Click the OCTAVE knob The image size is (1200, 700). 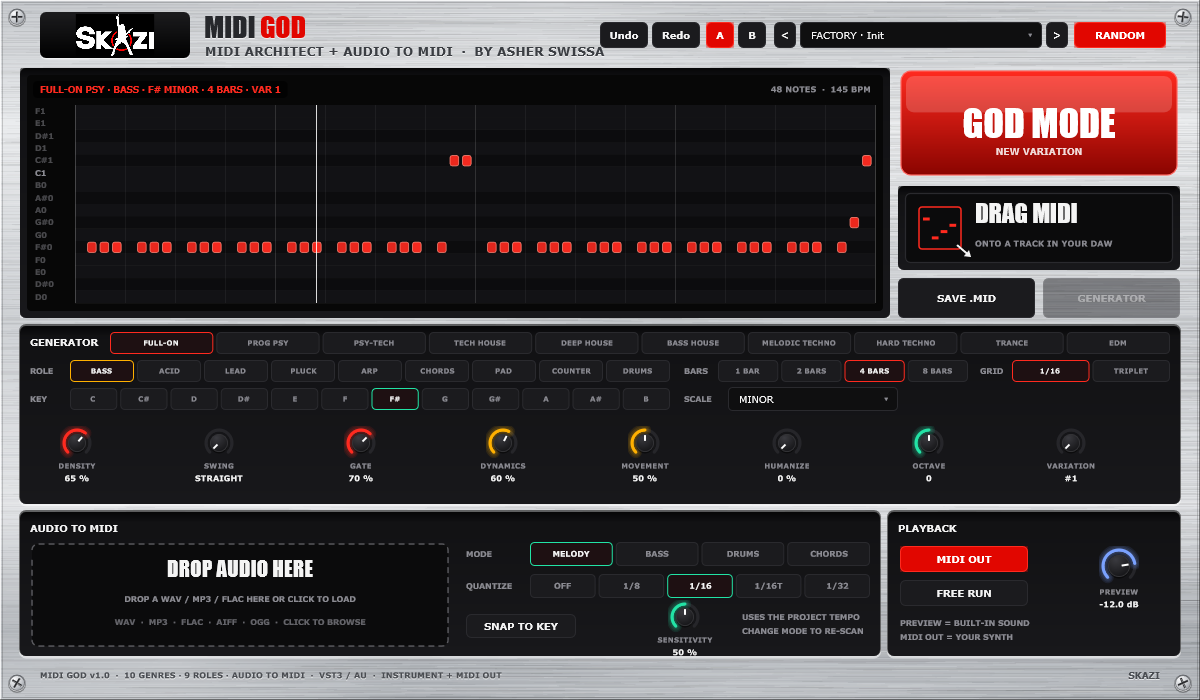pos(929,442)
